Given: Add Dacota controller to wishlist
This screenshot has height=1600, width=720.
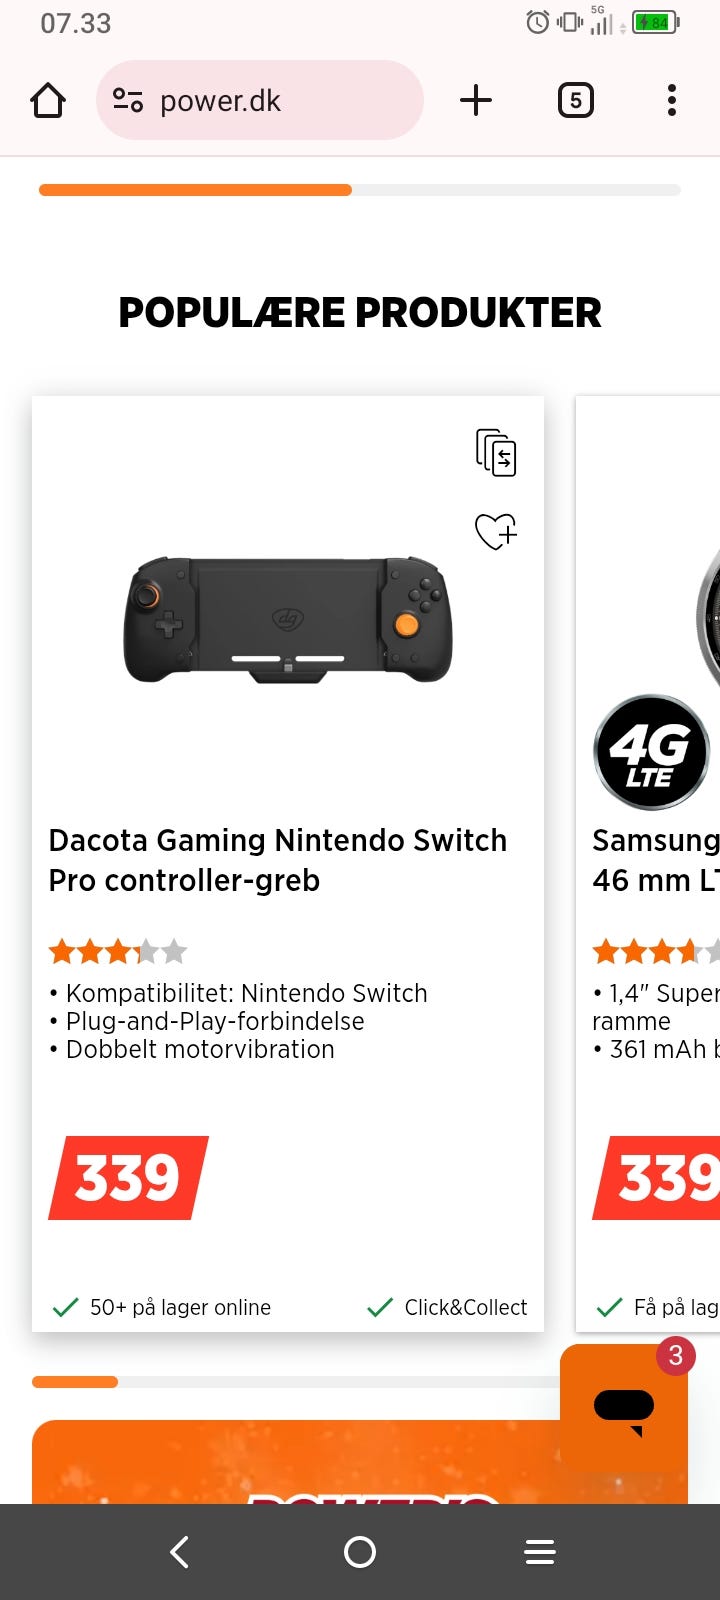Looking at the screenshot, I should [x=496, y=531].
